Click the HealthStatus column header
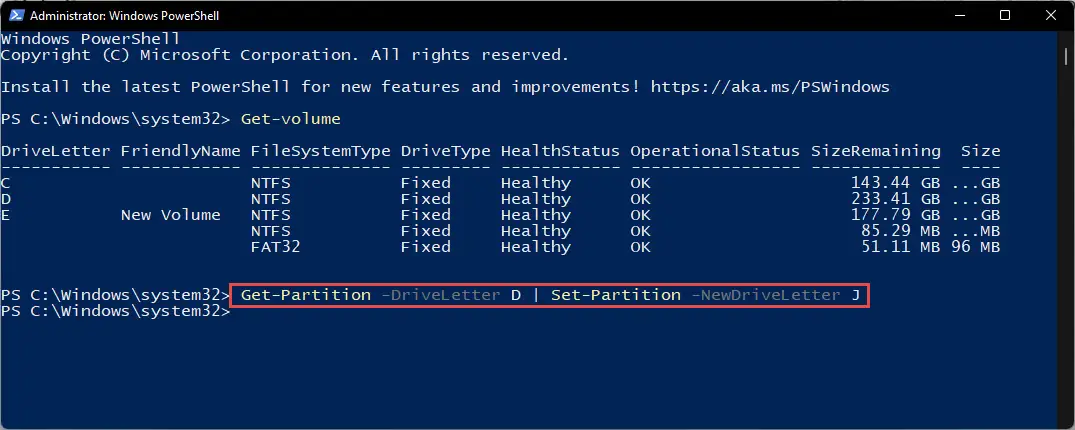Viewport: 1075px width, 430px height. [560, 151]
